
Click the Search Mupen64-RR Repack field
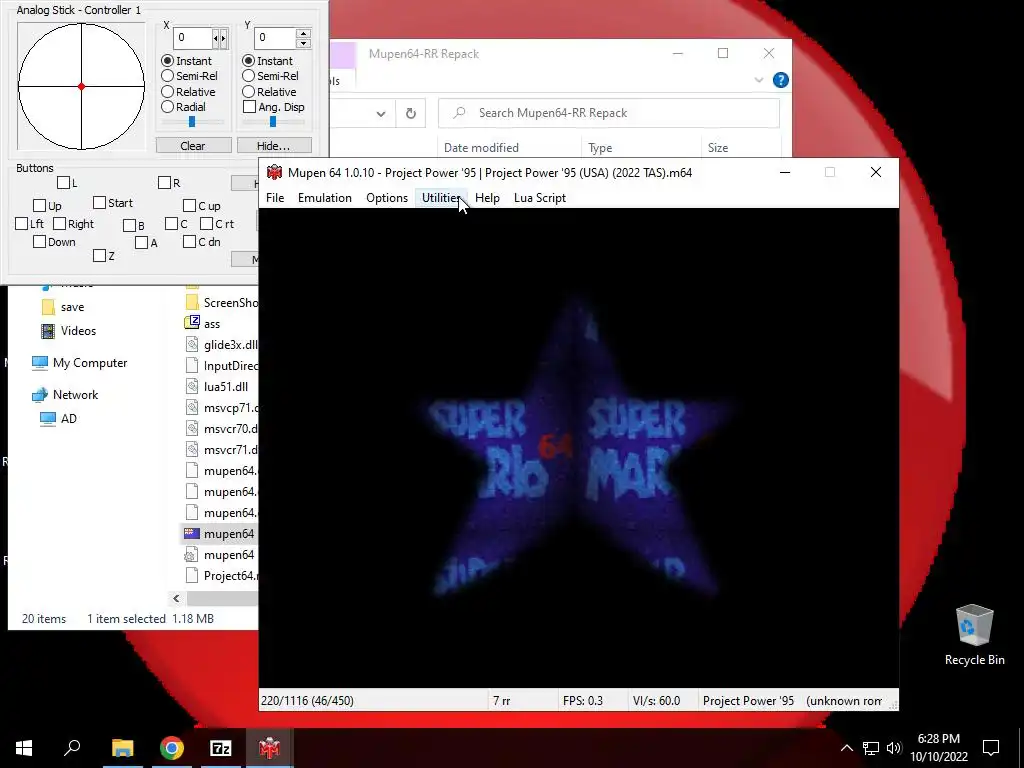609,113
